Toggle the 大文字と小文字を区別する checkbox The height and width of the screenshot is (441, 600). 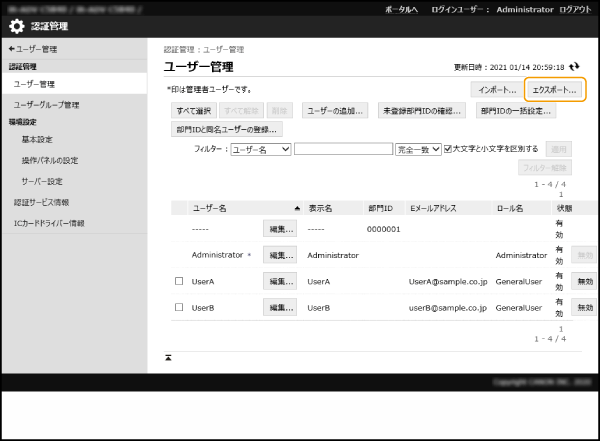click(x=448, y=149)
